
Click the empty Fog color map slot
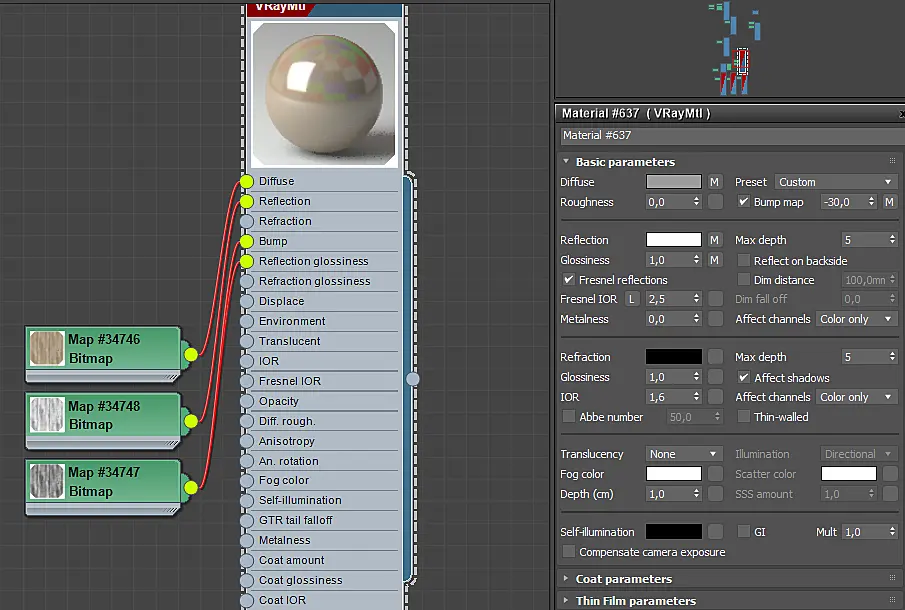[715, 474]
